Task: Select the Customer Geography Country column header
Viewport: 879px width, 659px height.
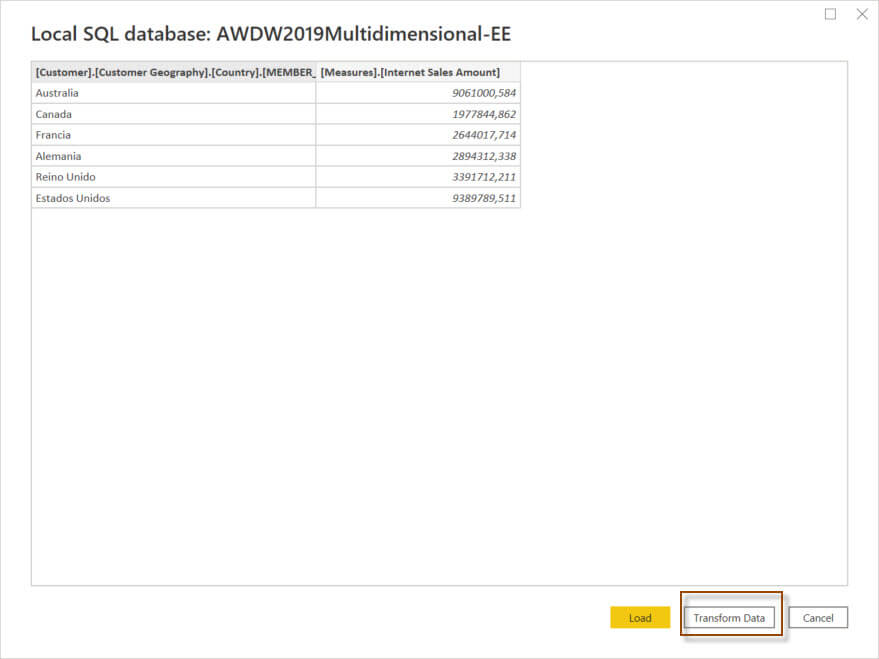Action: (174, 72)
